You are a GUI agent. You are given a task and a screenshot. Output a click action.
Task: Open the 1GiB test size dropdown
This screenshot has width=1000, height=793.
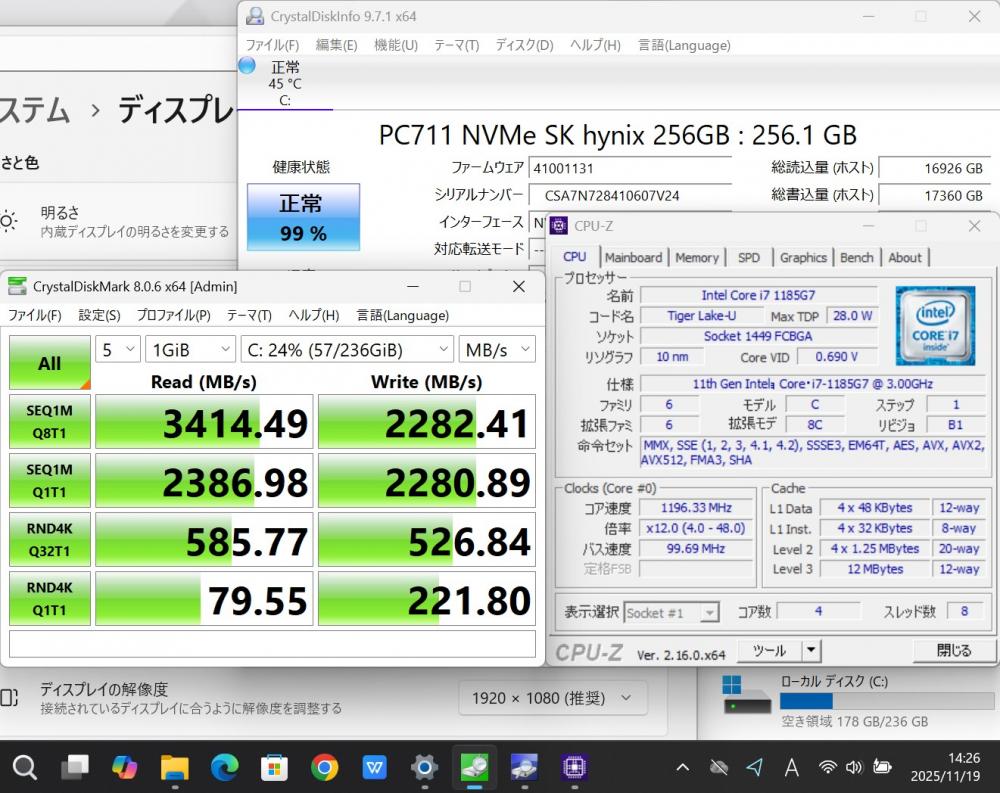point(190,349)
